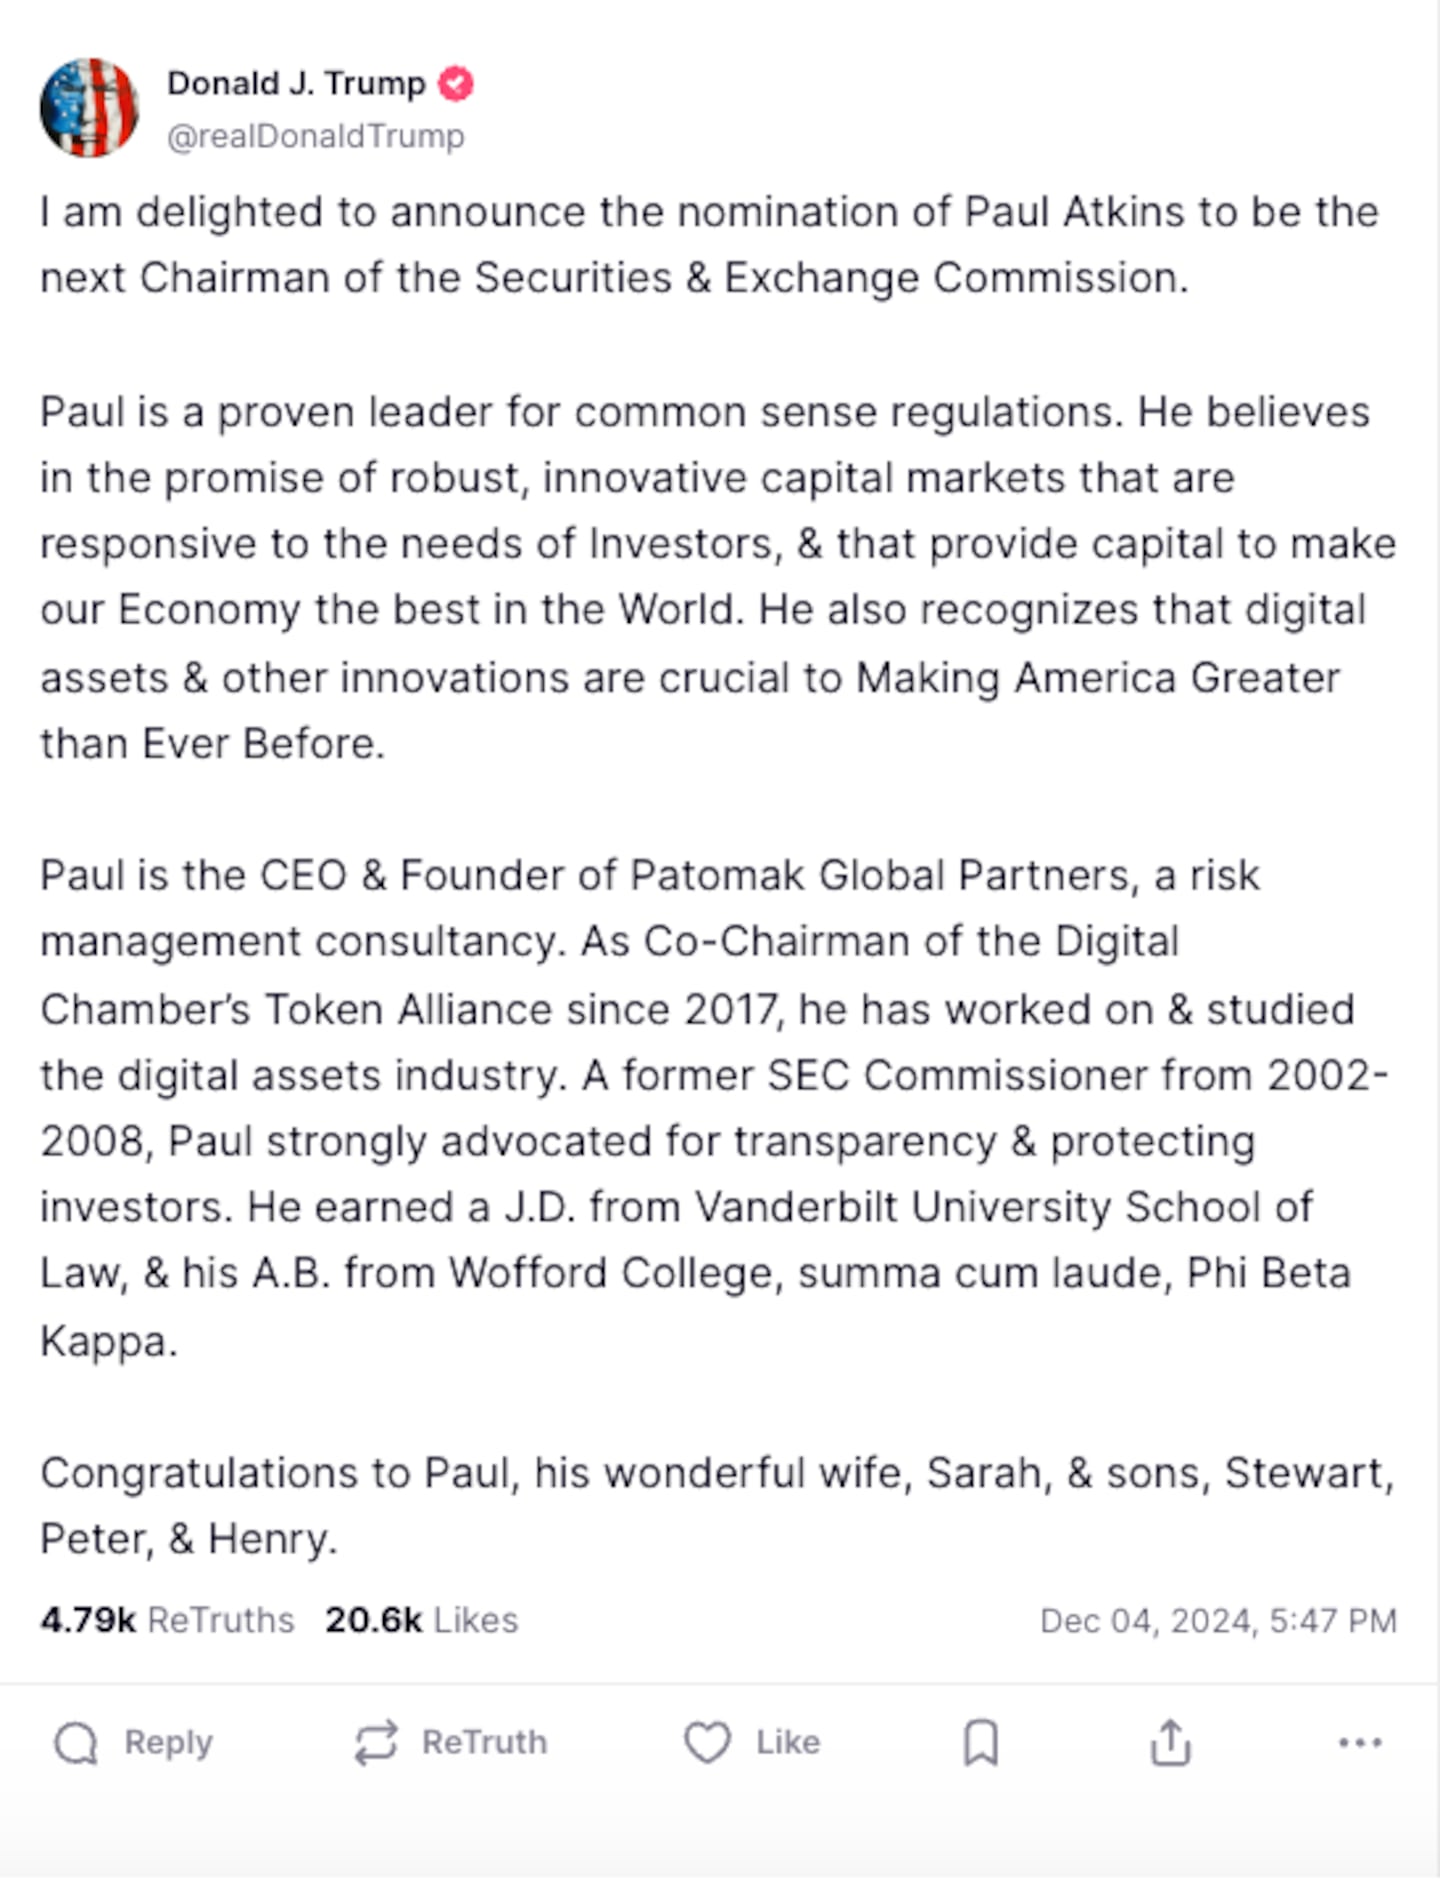
Task: Bookmark this post with the bookmark icon
Action: tap(981, 1743)
